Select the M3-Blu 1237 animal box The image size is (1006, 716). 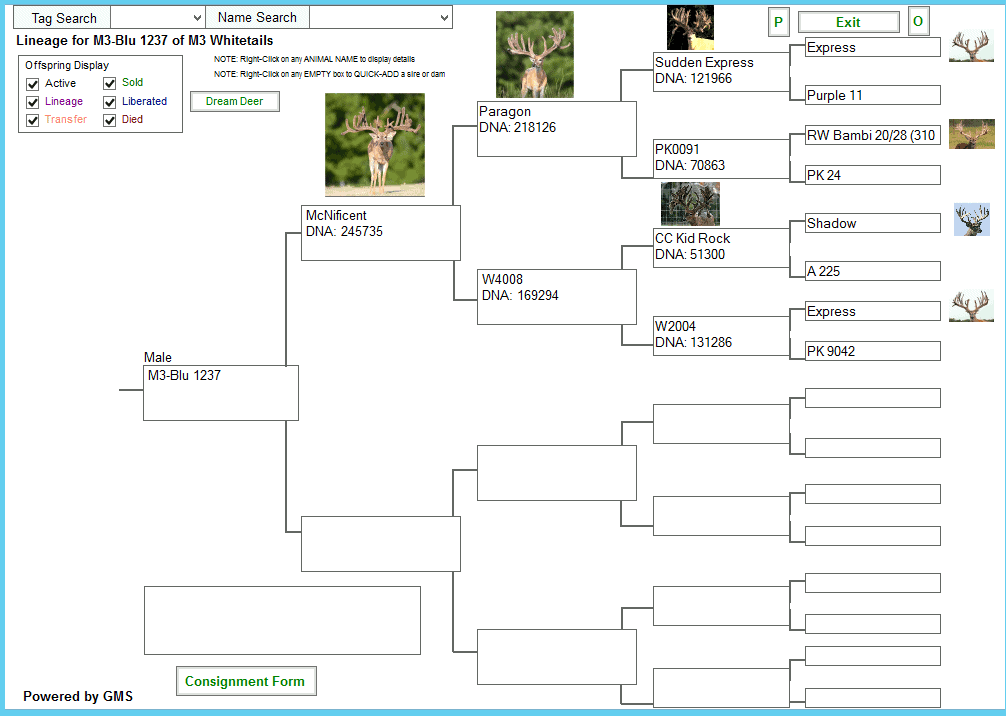221,392
